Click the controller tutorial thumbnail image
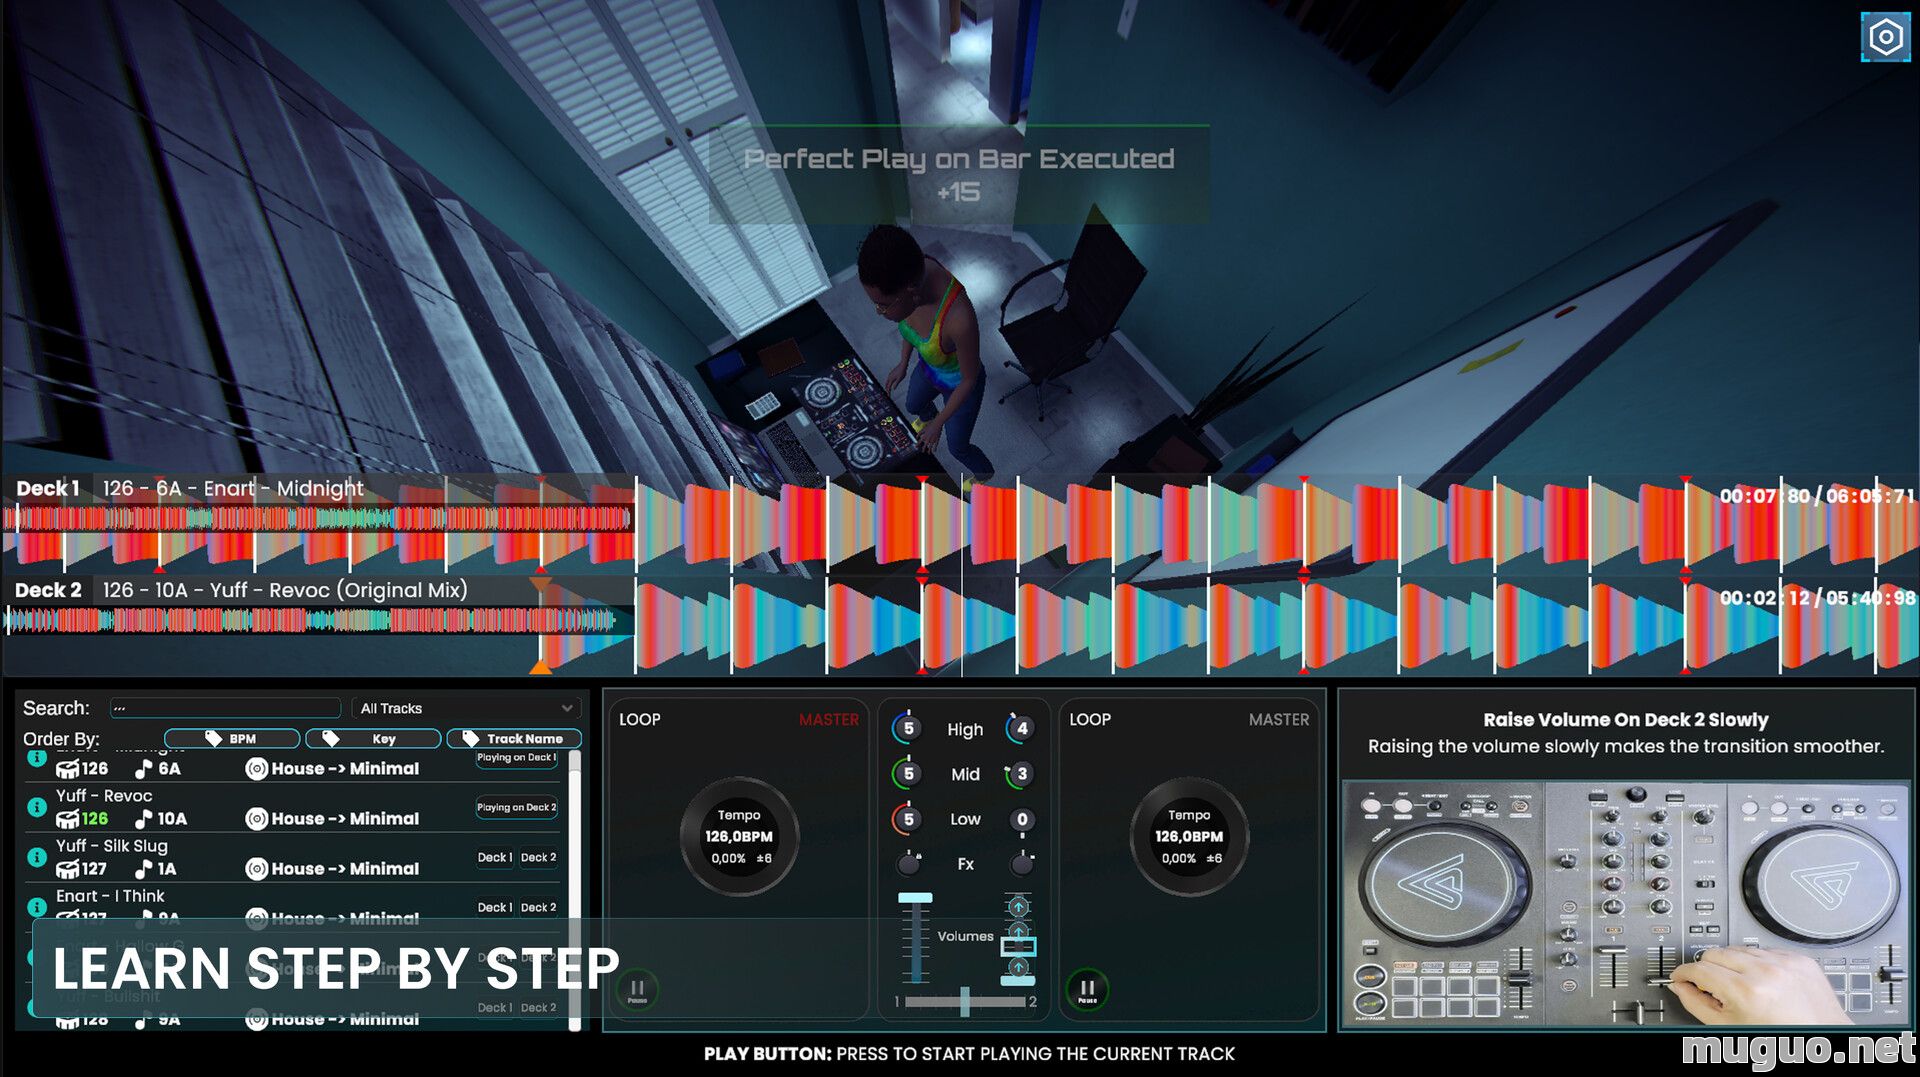This screenshot has width=1920, height=1077. [x=1626, y=904]
